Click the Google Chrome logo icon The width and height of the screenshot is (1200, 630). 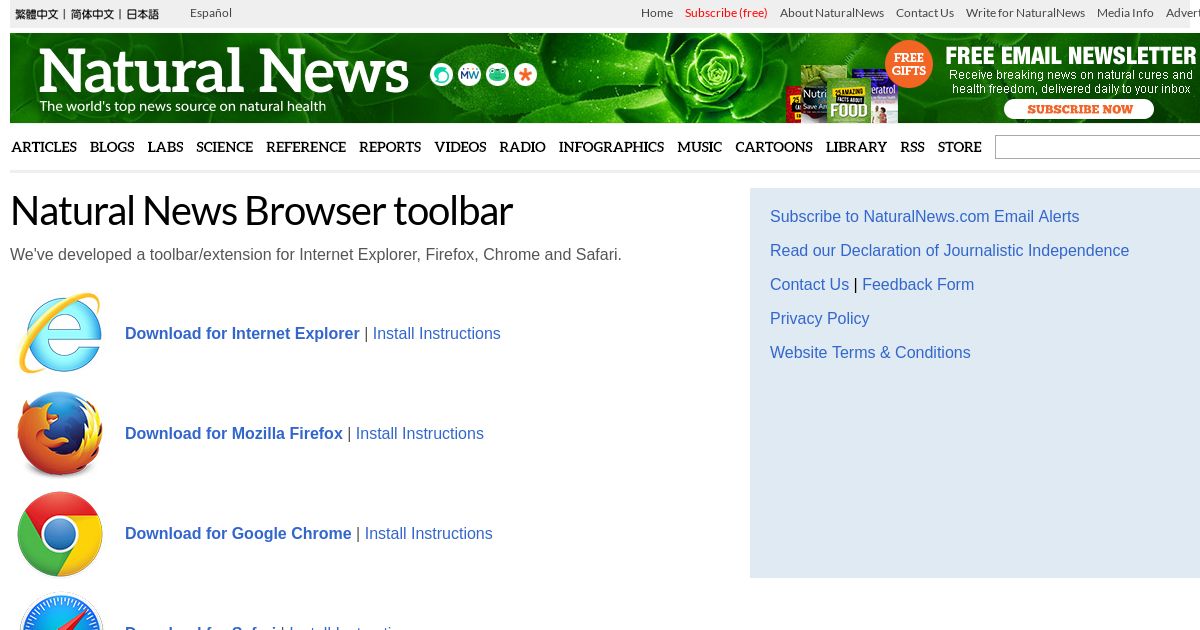click(60, 533)
